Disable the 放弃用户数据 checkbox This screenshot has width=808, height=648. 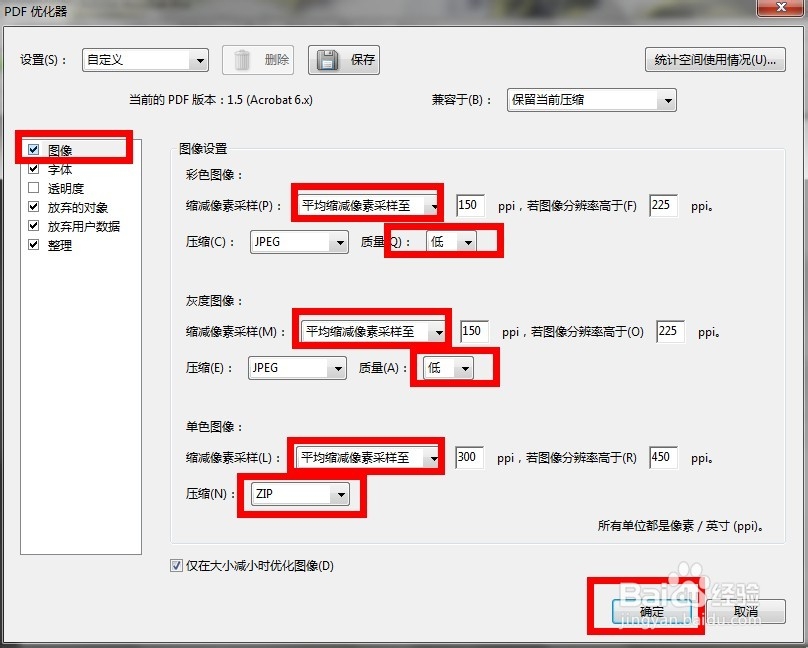34,226
